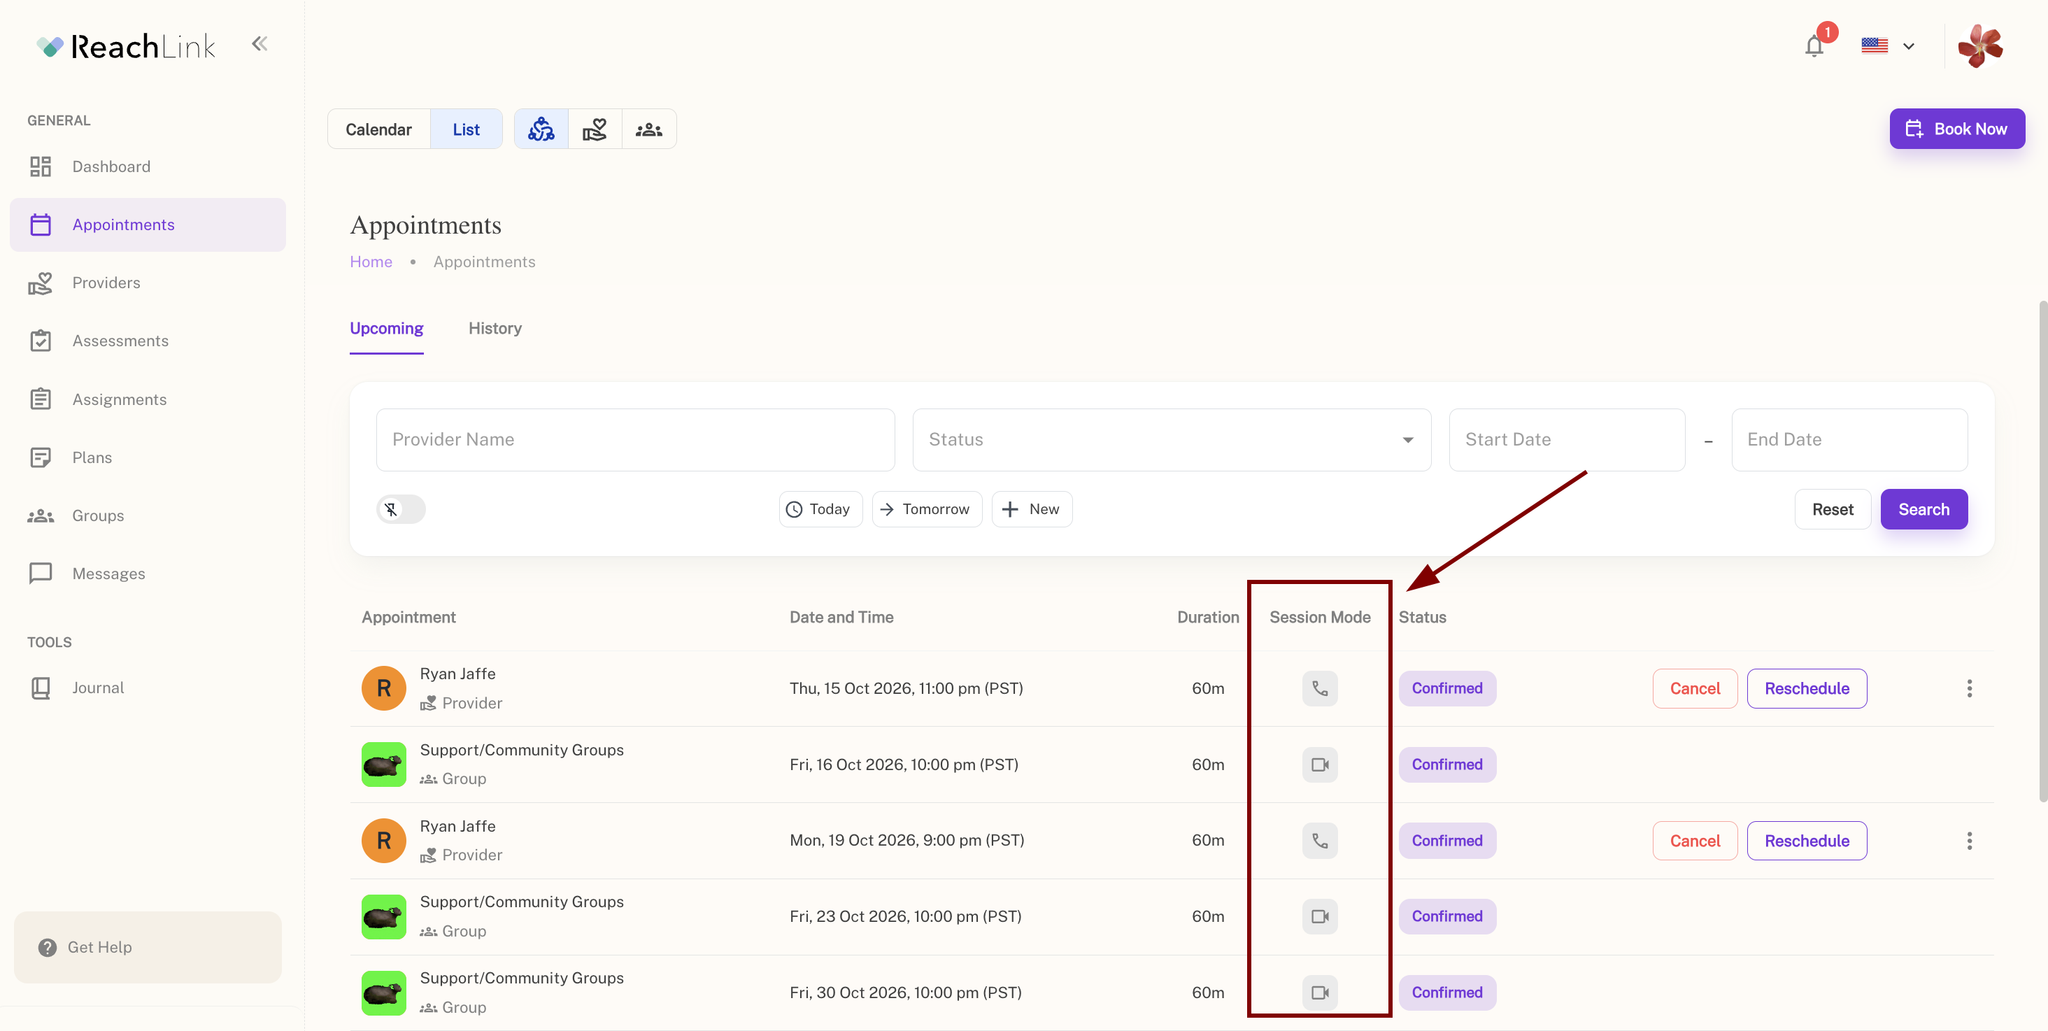Click phone icon for 19 Oct appointment

pos(1320,841)
